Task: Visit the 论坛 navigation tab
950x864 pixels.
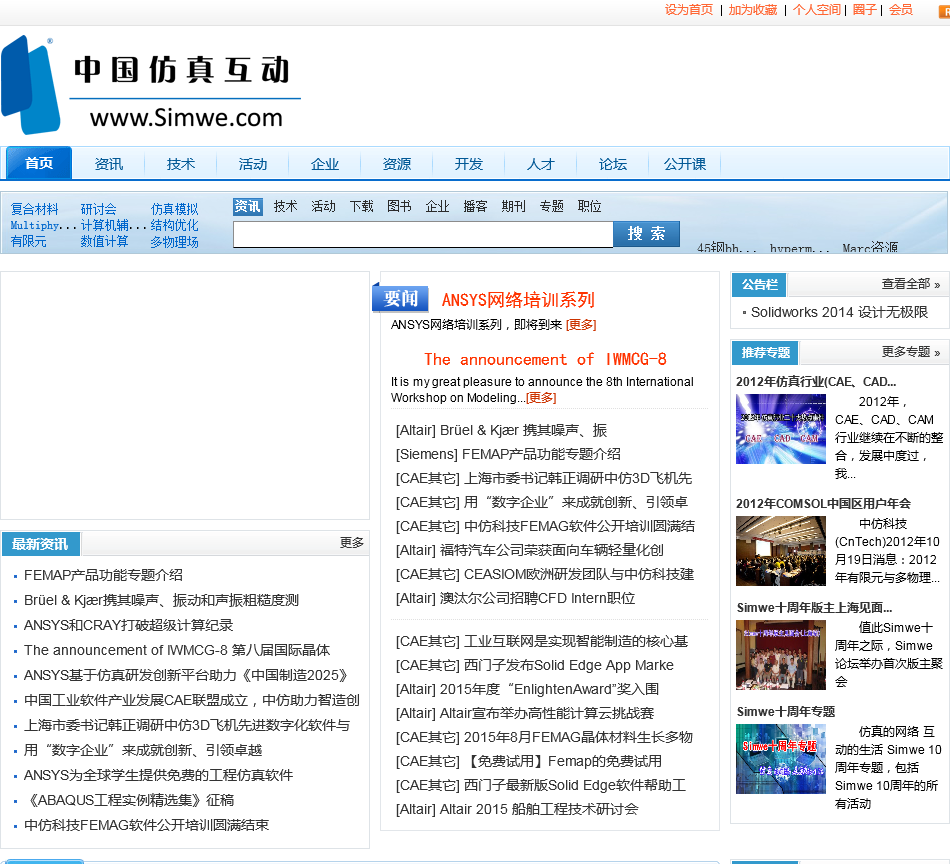Action: click(613, 164)
